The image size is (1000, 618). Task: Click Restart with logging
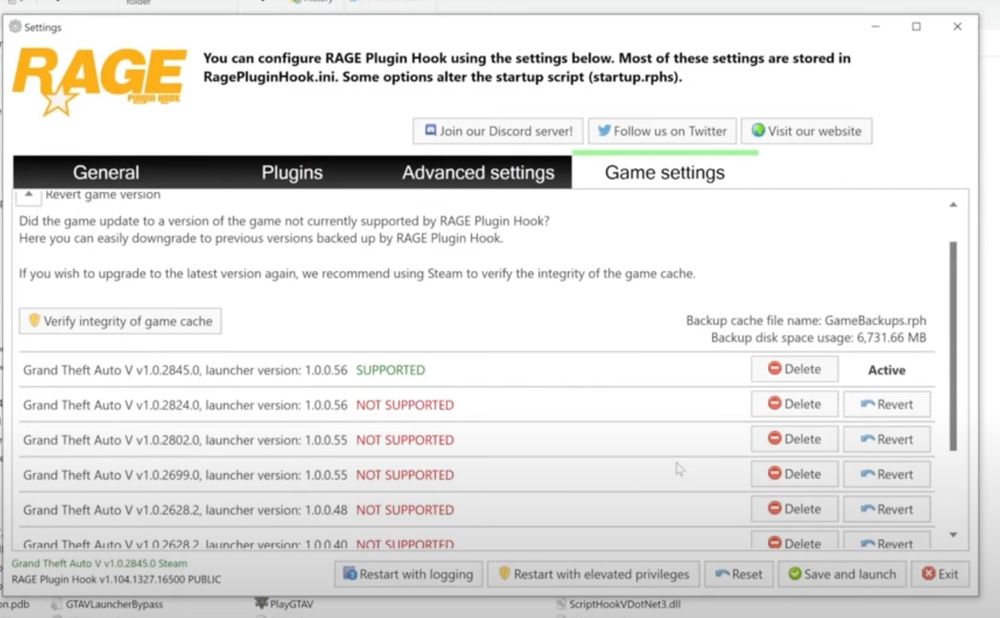tap(409, 574)
